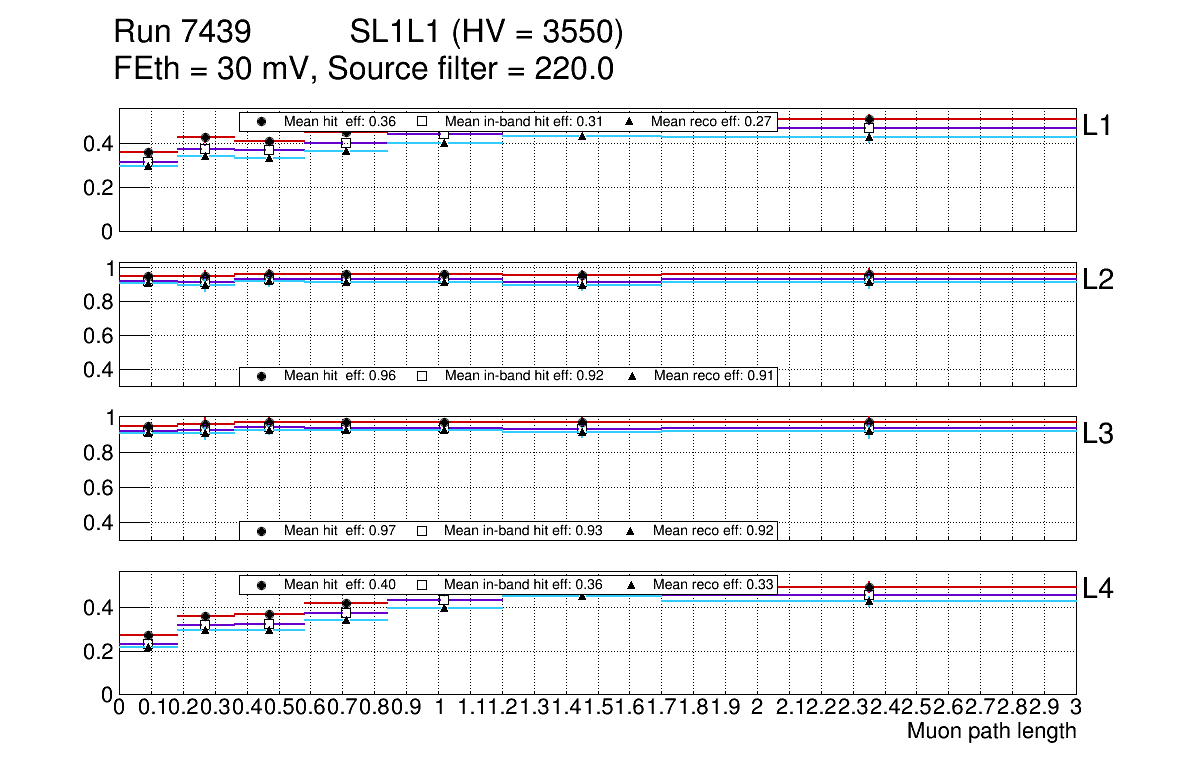This screenshot has height=772, width=1196.
Task: Click the open square marker in L1 legend
Action: [421, 122]
